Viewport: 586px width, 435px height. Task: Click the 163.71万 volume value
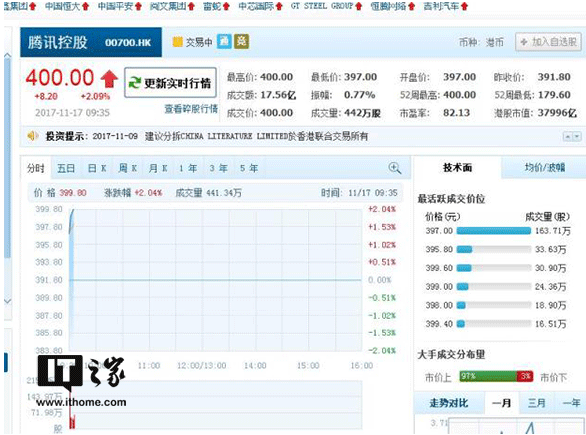pos(553,231)
